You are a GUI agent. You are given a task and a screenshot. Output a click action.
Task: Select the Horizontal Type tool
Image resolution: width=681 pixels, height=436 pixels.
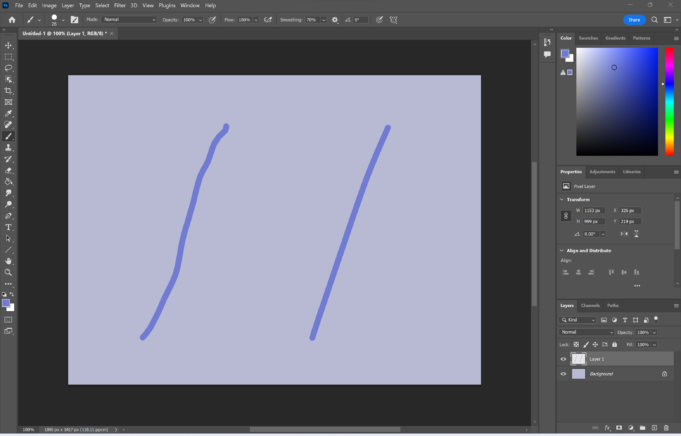pyautogui.click(x=8, y=227)
